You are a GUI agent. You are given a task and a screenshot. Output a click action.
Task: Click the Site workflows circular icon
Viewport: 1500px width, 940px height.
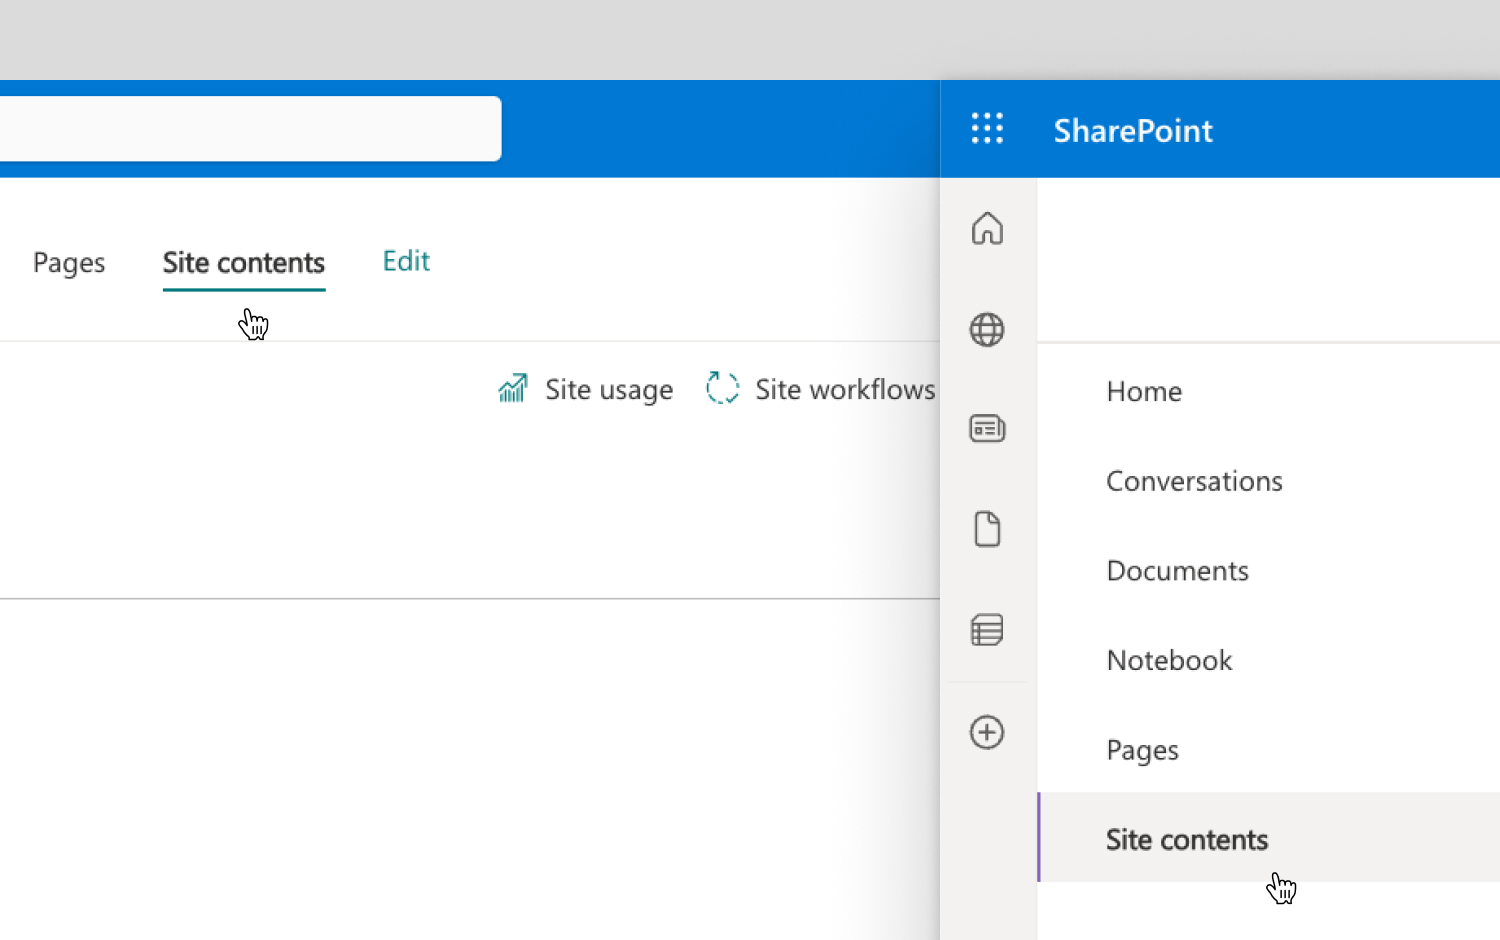[722, 388]
